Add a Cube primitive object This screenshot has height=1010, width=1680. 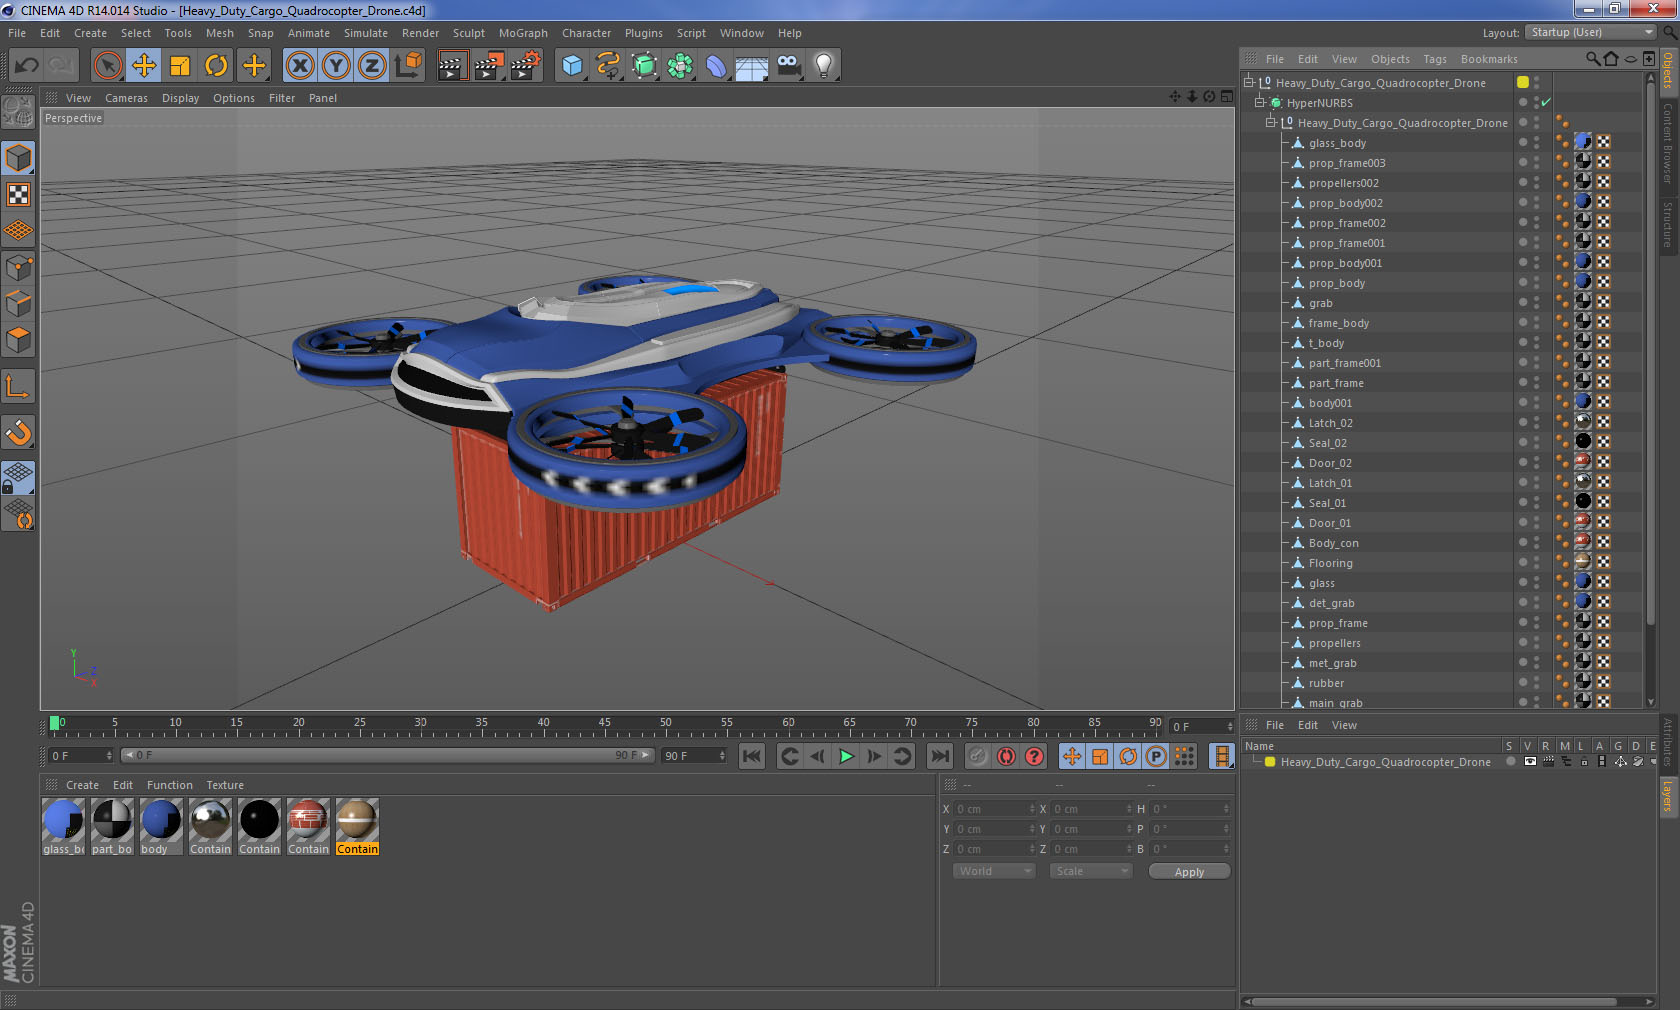click(x=572, y=66)
